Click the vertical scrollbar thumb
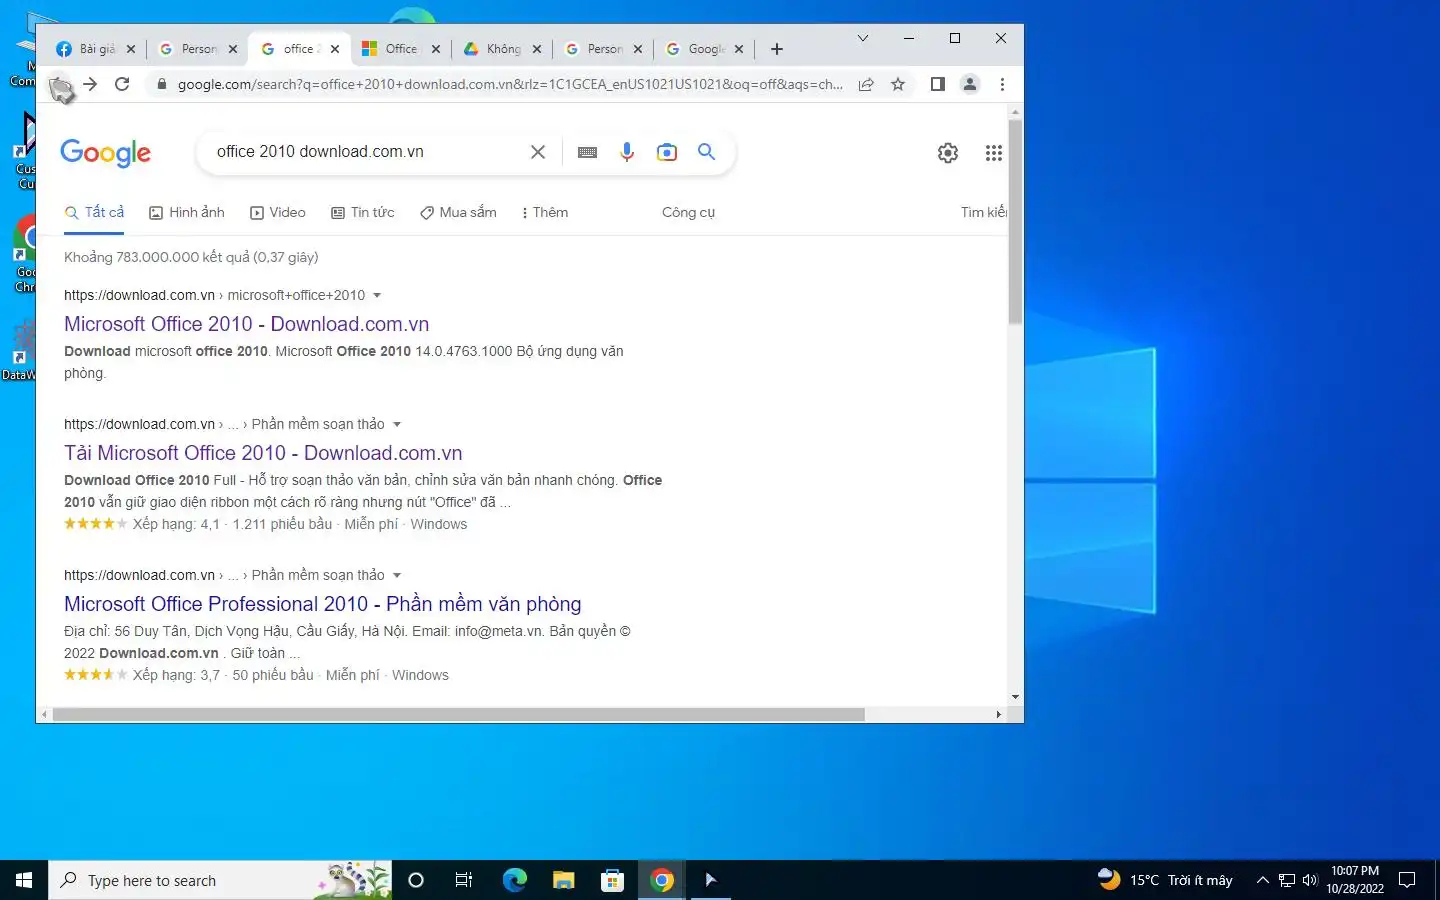The image size is (1440, 900). [1015, 222]
